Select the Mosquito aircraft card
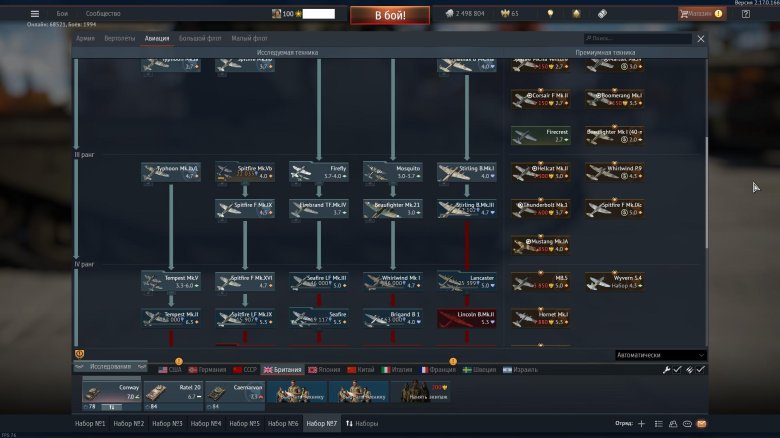The width and height of the screenshot is (780, 438). (392, 172)
